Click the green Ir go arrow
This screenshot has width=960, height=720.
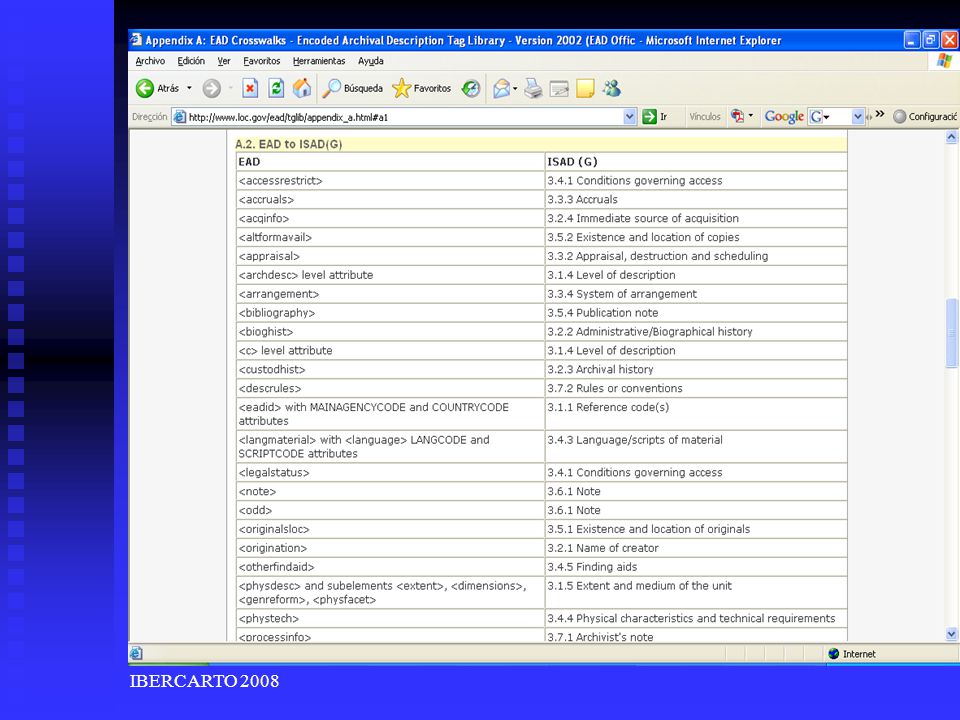(649, 116)
